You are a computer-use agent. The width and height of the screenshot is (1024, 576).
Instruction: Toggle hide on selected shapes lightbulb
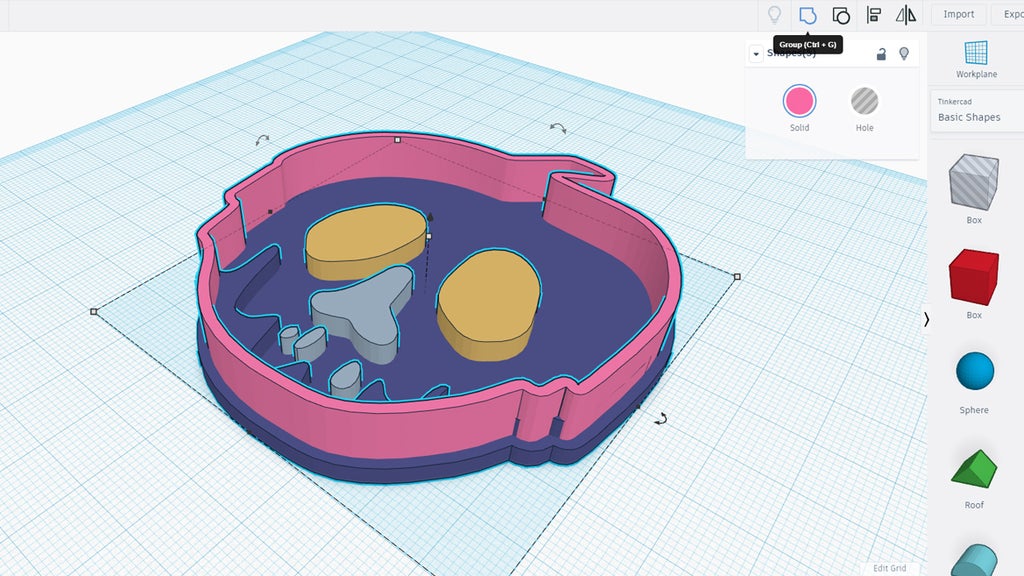(x=904, y=54)
